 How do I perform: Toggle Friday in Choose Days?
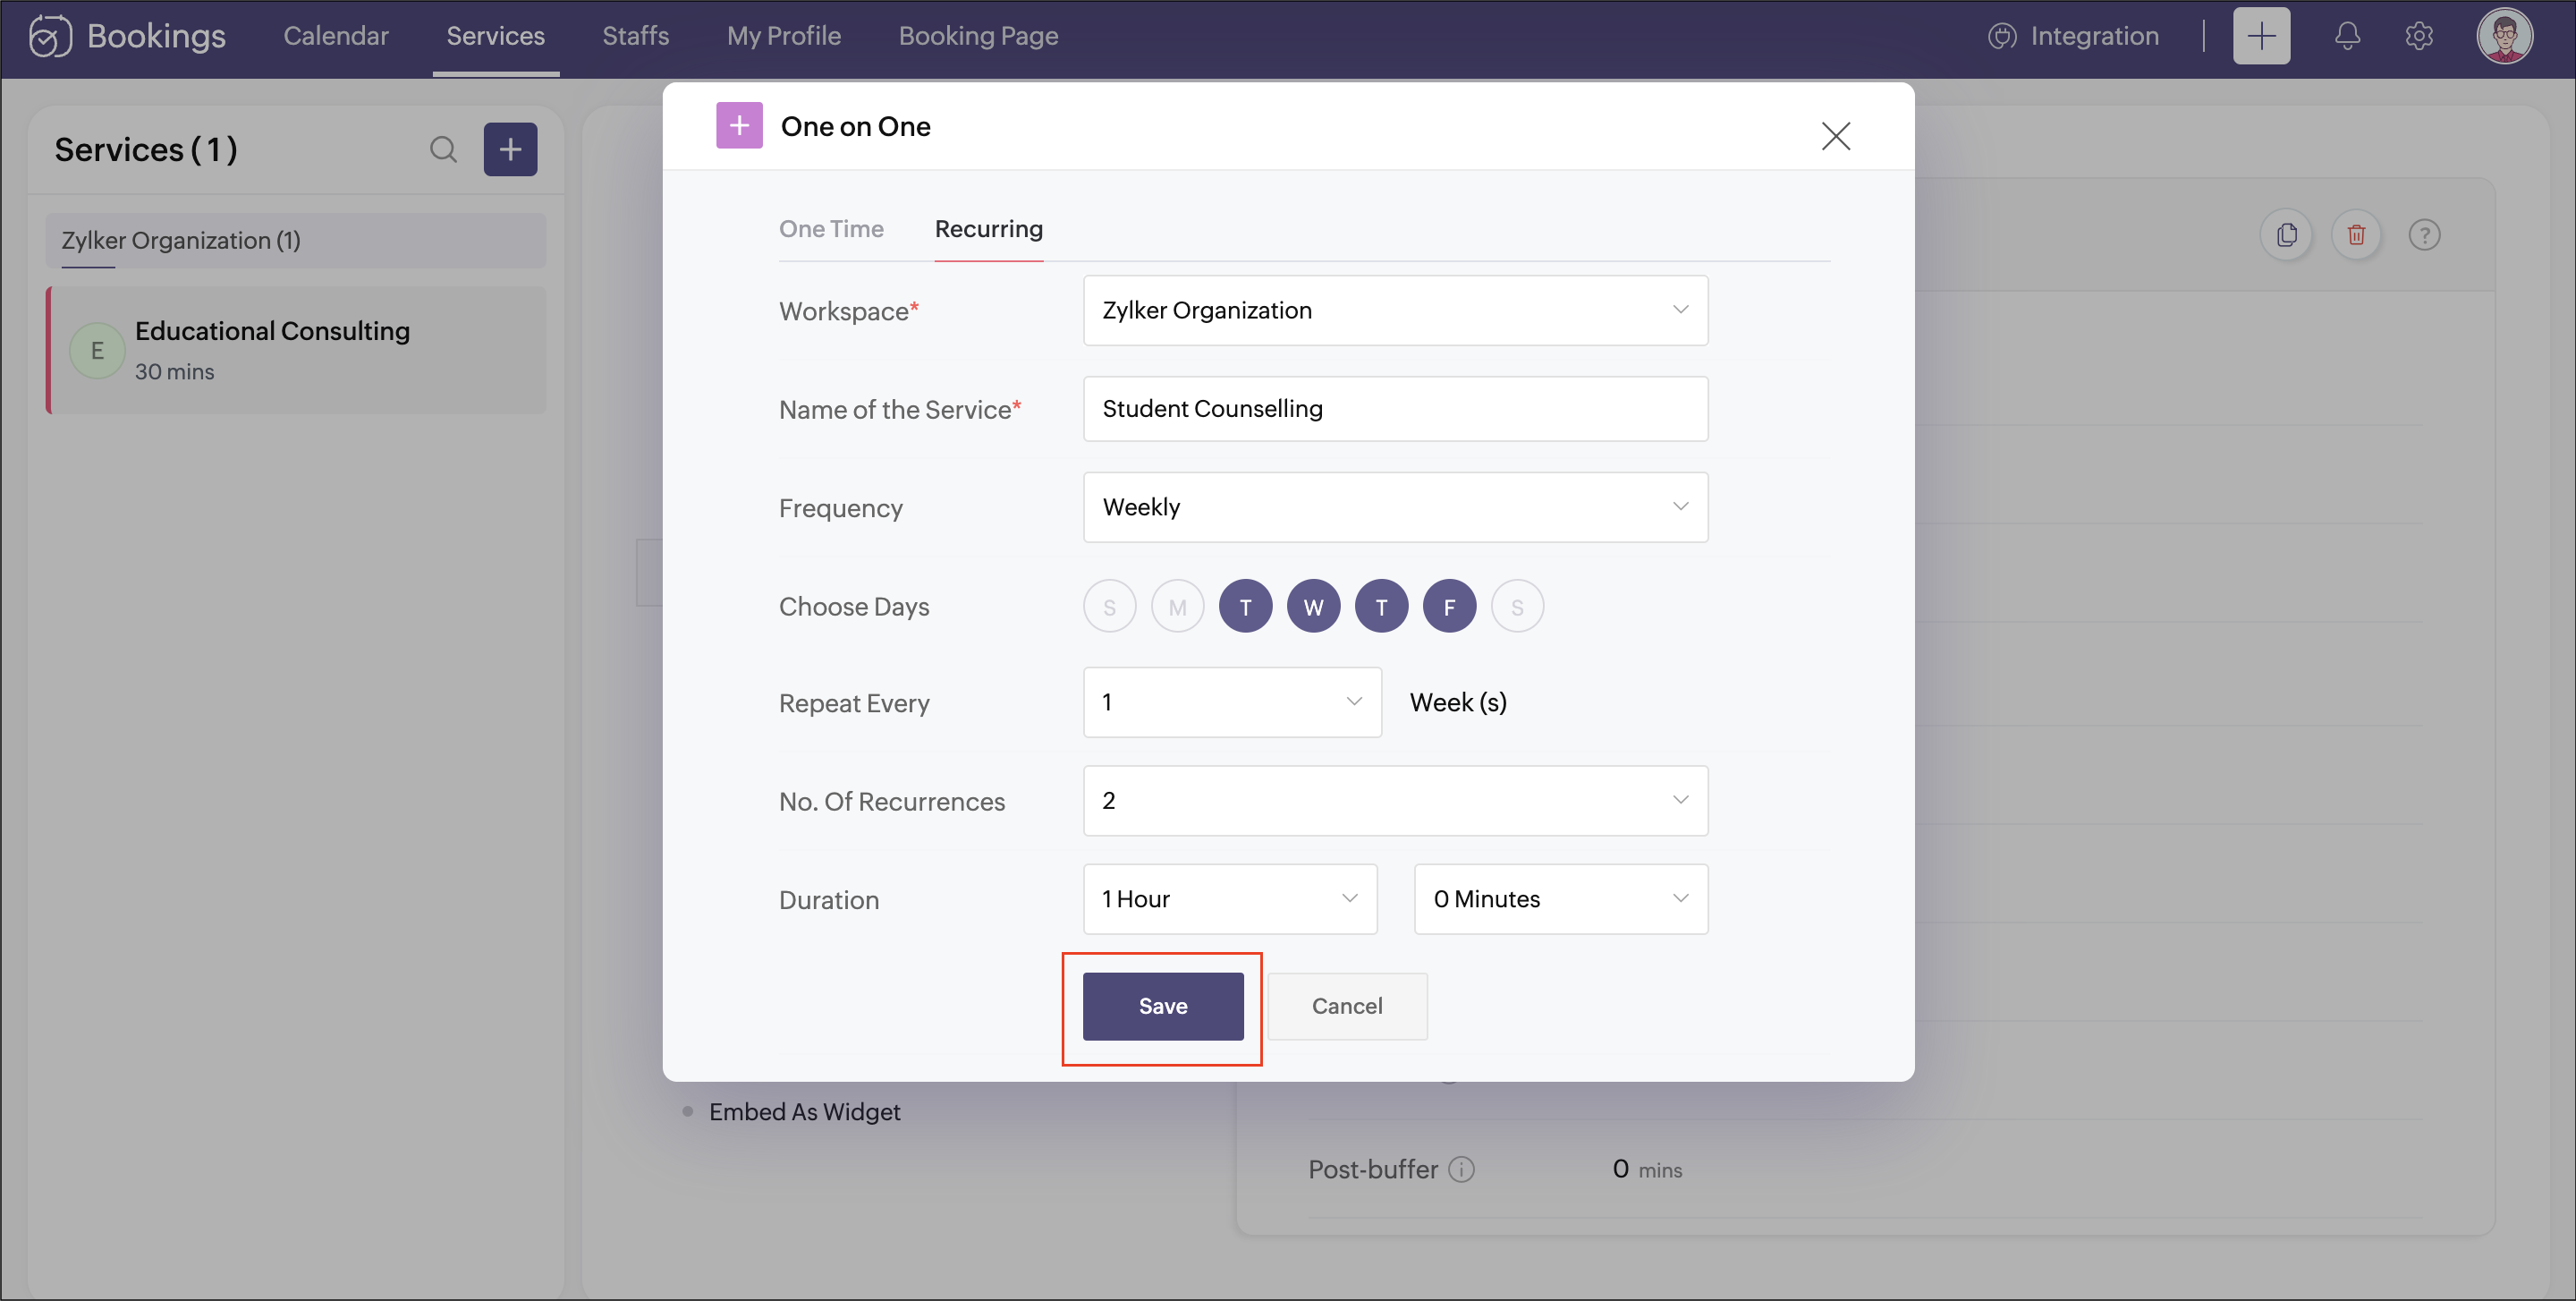pyautogui.click(x=1449, y=607)
